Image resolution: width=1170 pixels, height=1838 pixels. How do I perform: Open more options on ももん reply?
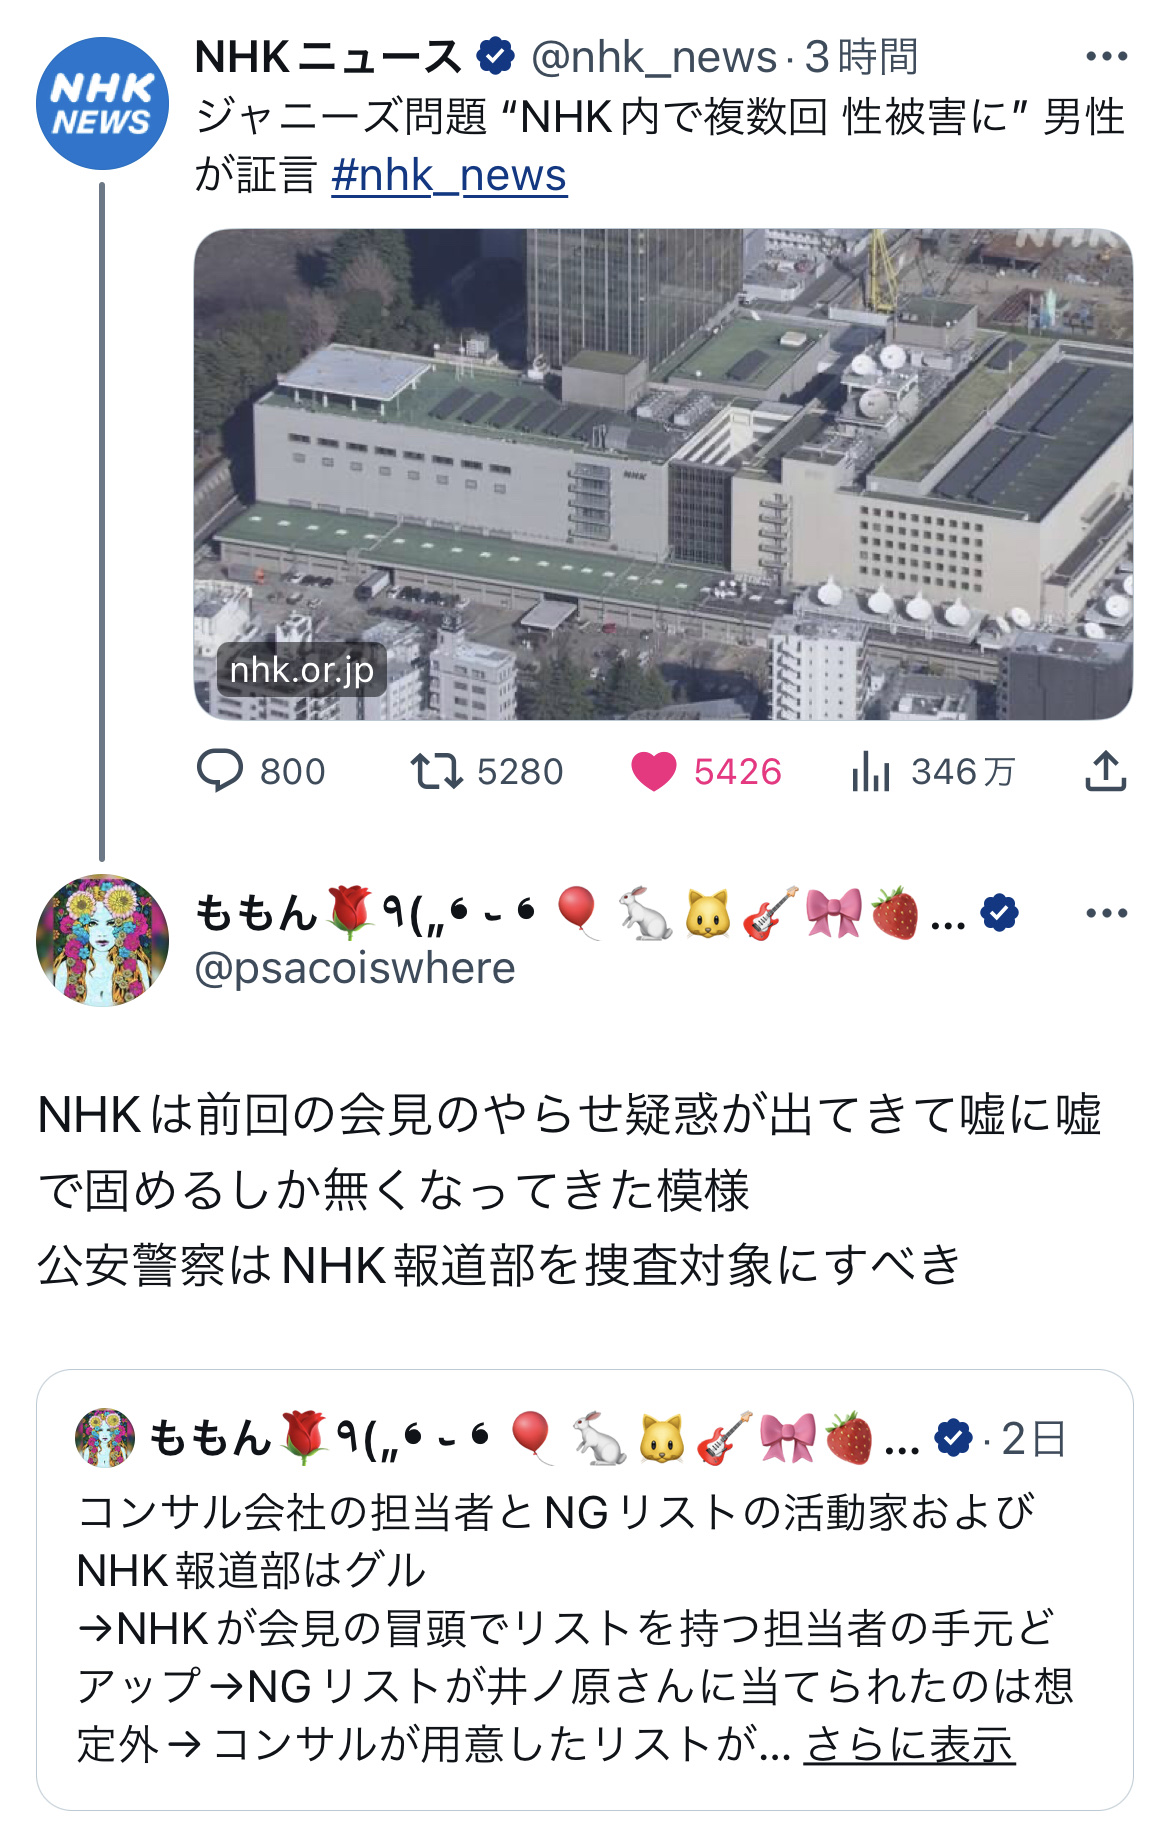coord(1106,913)
